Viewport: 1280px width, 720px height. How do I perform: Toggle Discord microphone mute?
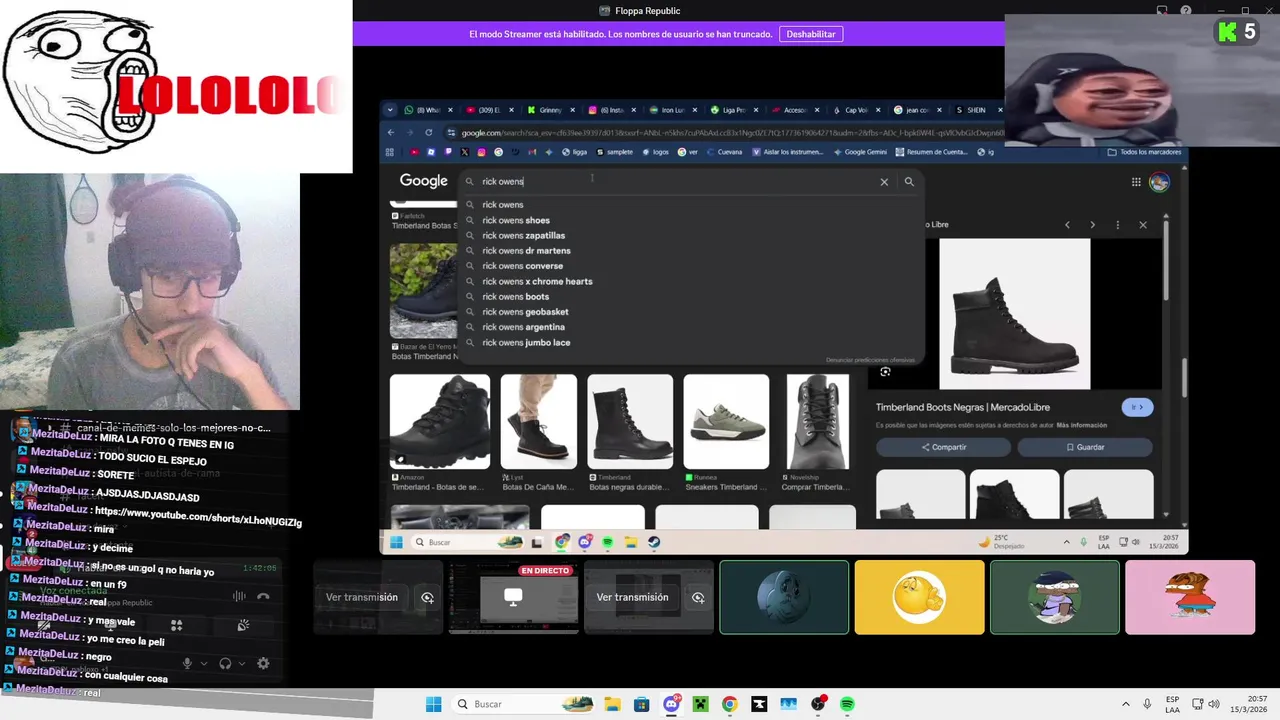[187, 663]
